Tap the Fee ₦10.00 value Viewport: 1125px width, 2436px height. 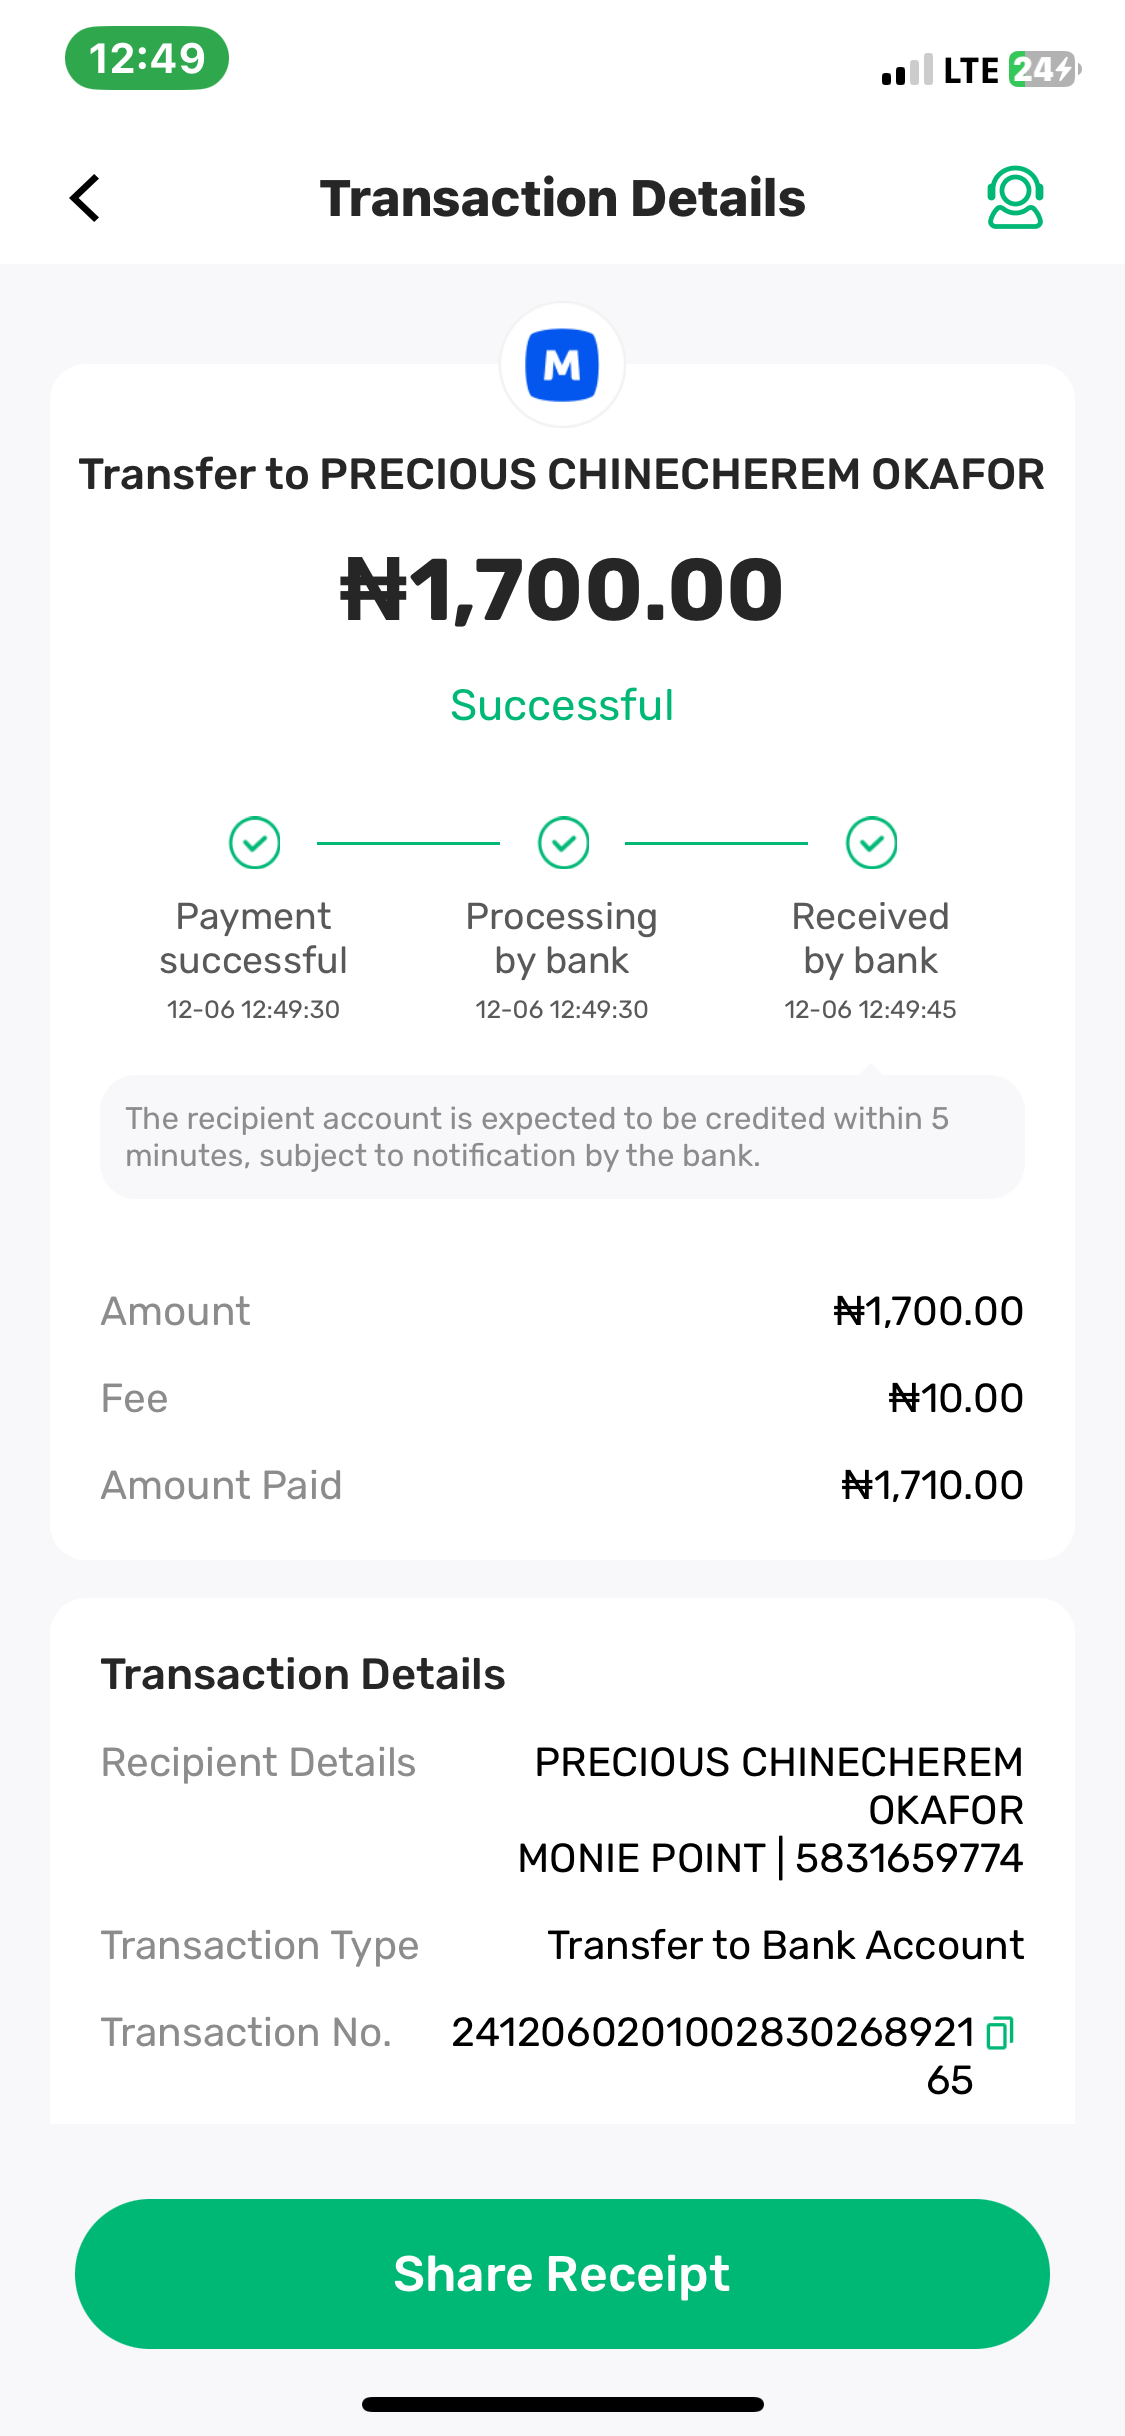[955, 1398]
